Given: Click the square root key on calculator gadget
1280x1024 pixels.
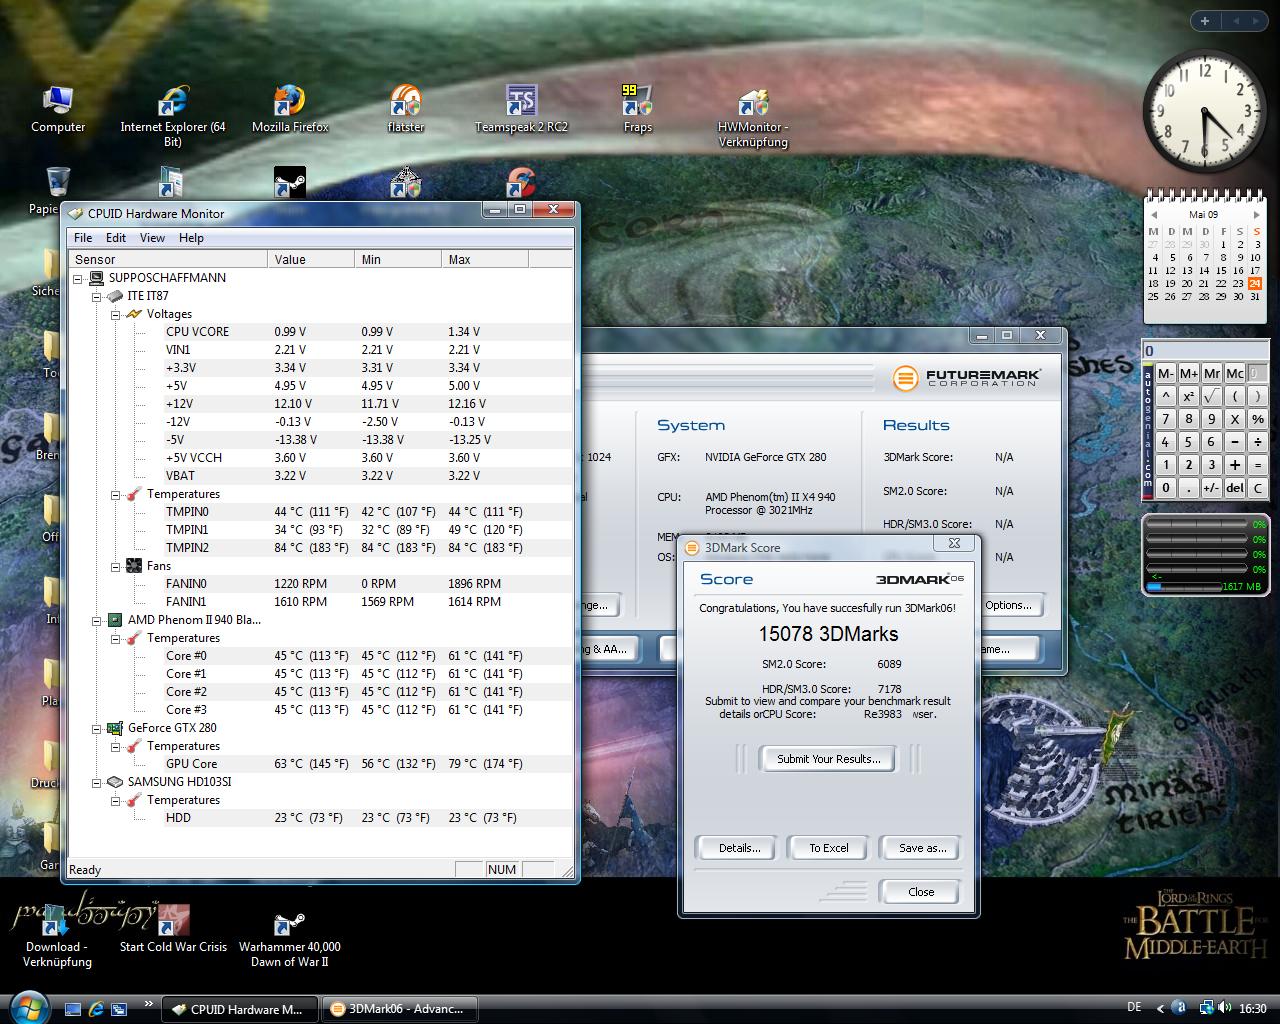Looking at the screenshot, I should pos(1212,396).
